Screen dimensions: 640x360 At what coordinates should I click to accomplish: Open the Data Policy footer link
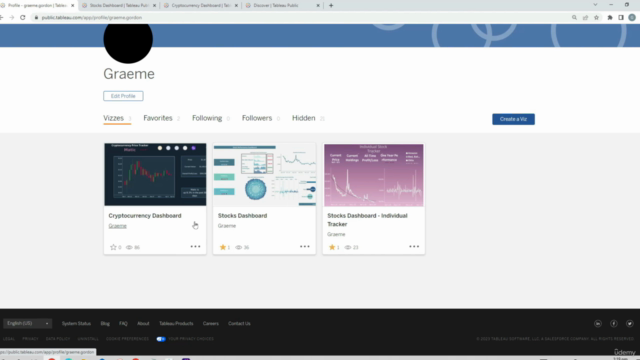[x=58, y=339]
